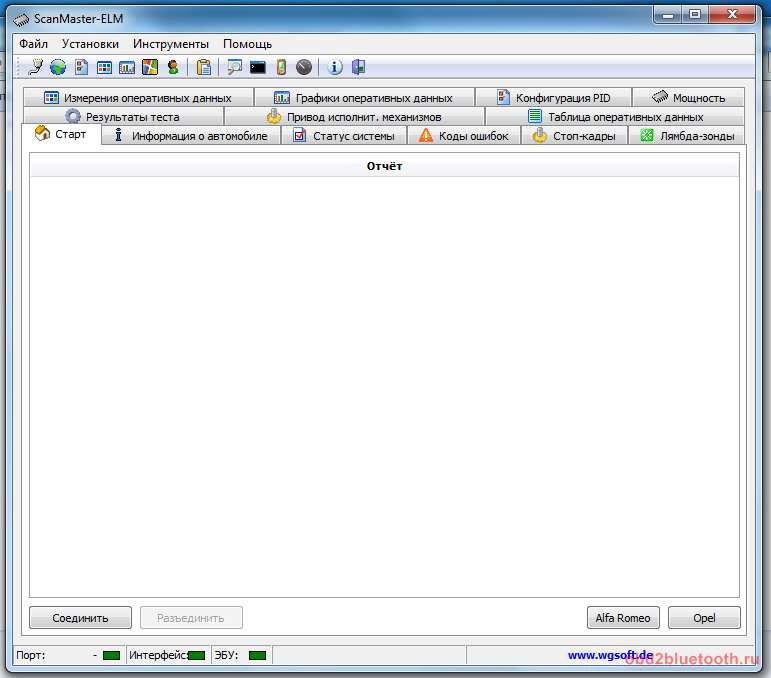Click the blue info icon in toolbar
Viewport: 771px width, 678px height.
tap(335, 68)
